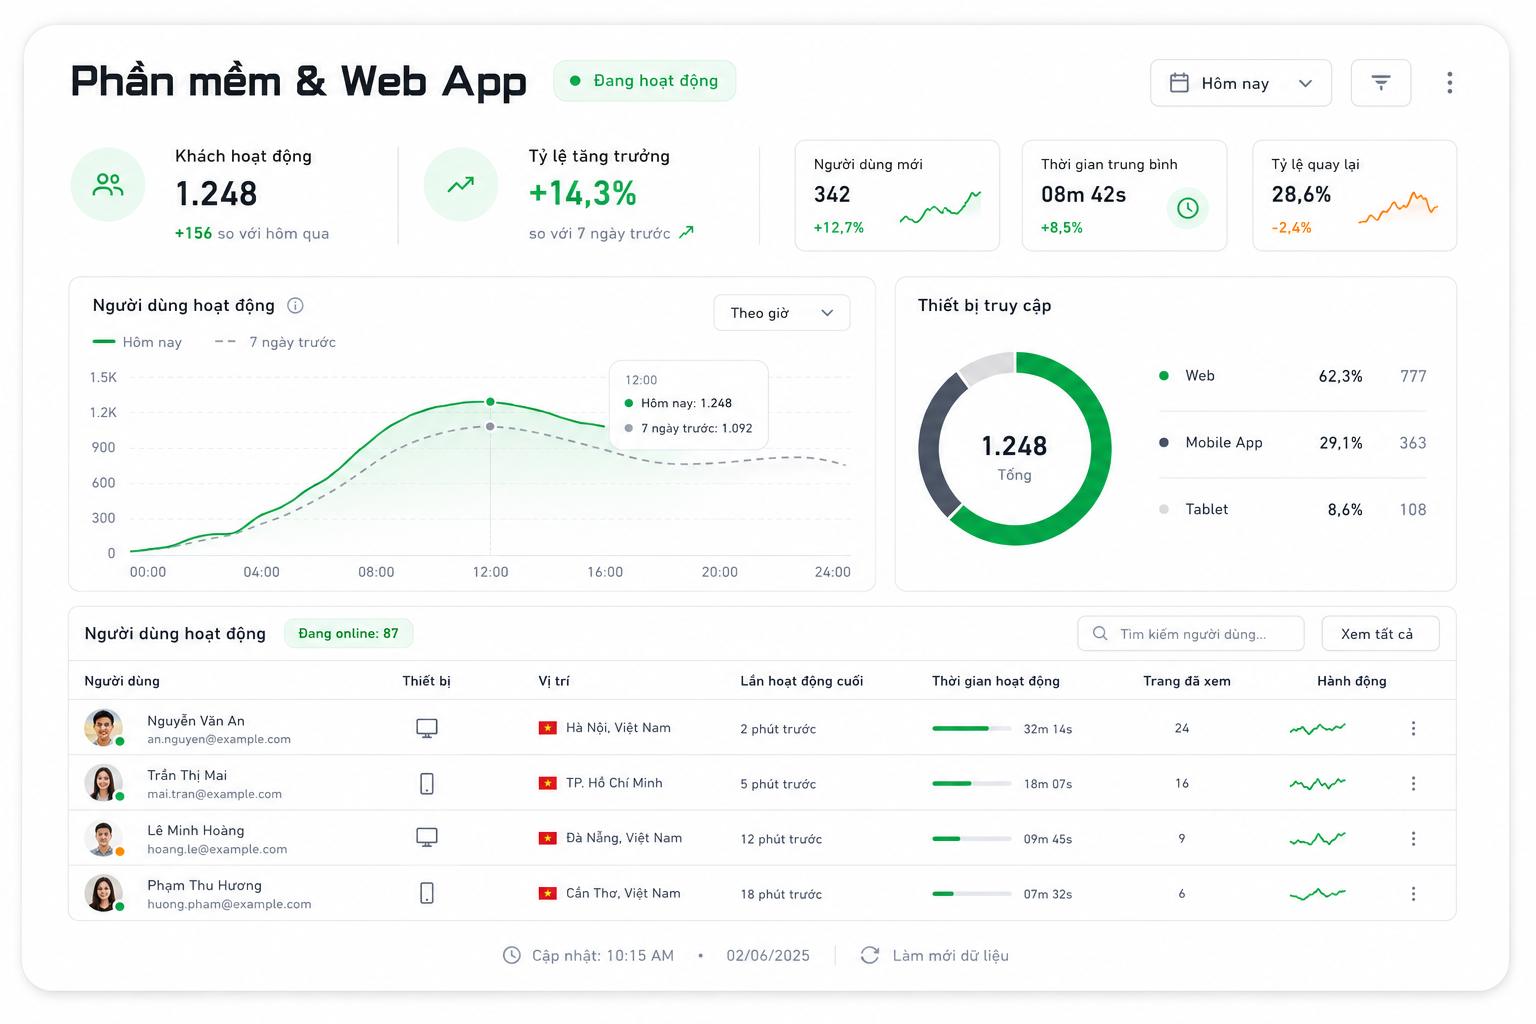Screen dimensions: 1536x1024
Task: Click activity progress bar of 32m 14s
Action: [972, 729]
